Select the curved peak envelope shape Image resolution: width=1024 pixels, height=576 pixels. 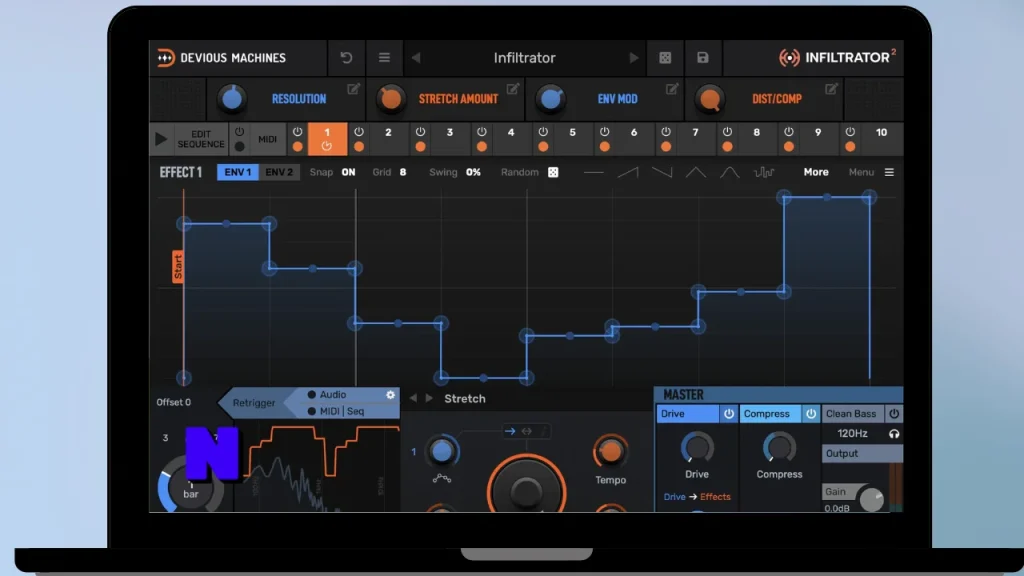pos(729,172)
